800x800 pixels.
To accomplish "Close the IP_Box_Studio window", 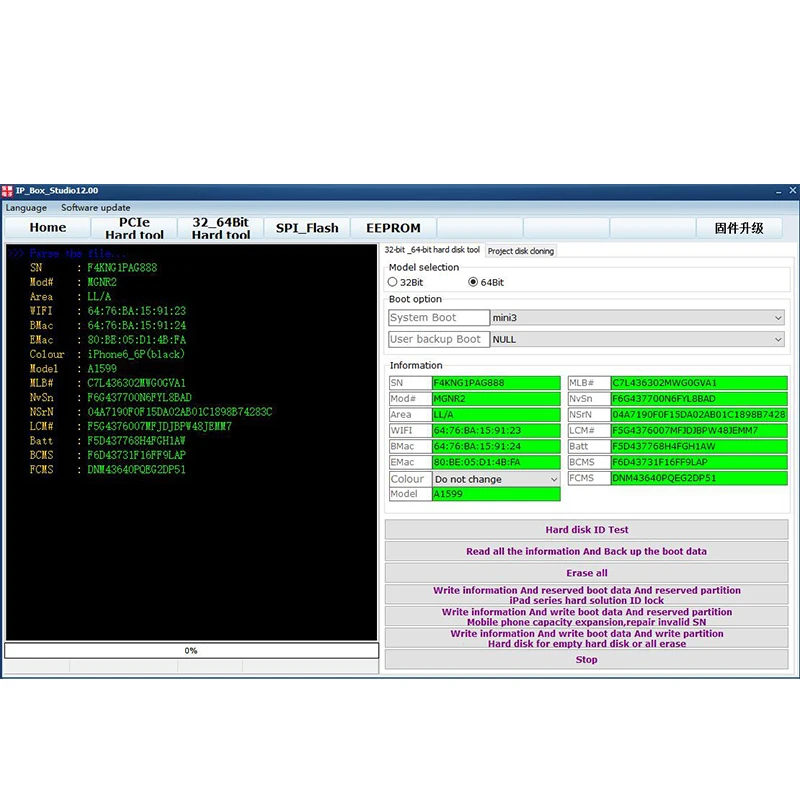I will pyautogui.click(x=792, y=190).
